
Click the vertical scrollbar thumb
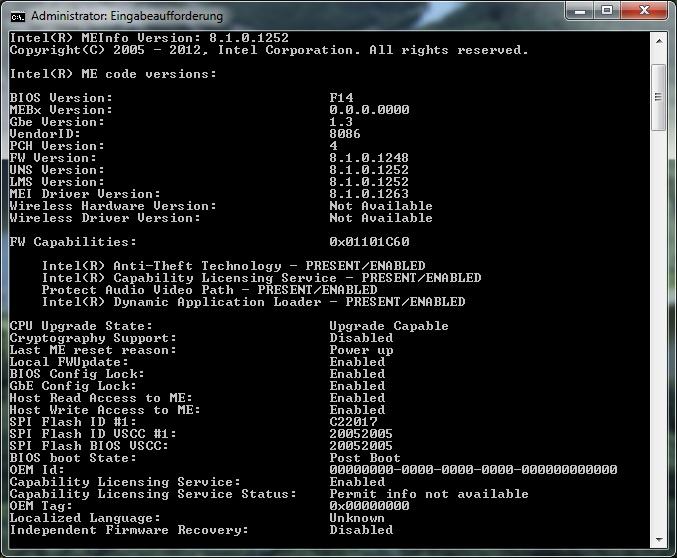(x=658, y=97)
